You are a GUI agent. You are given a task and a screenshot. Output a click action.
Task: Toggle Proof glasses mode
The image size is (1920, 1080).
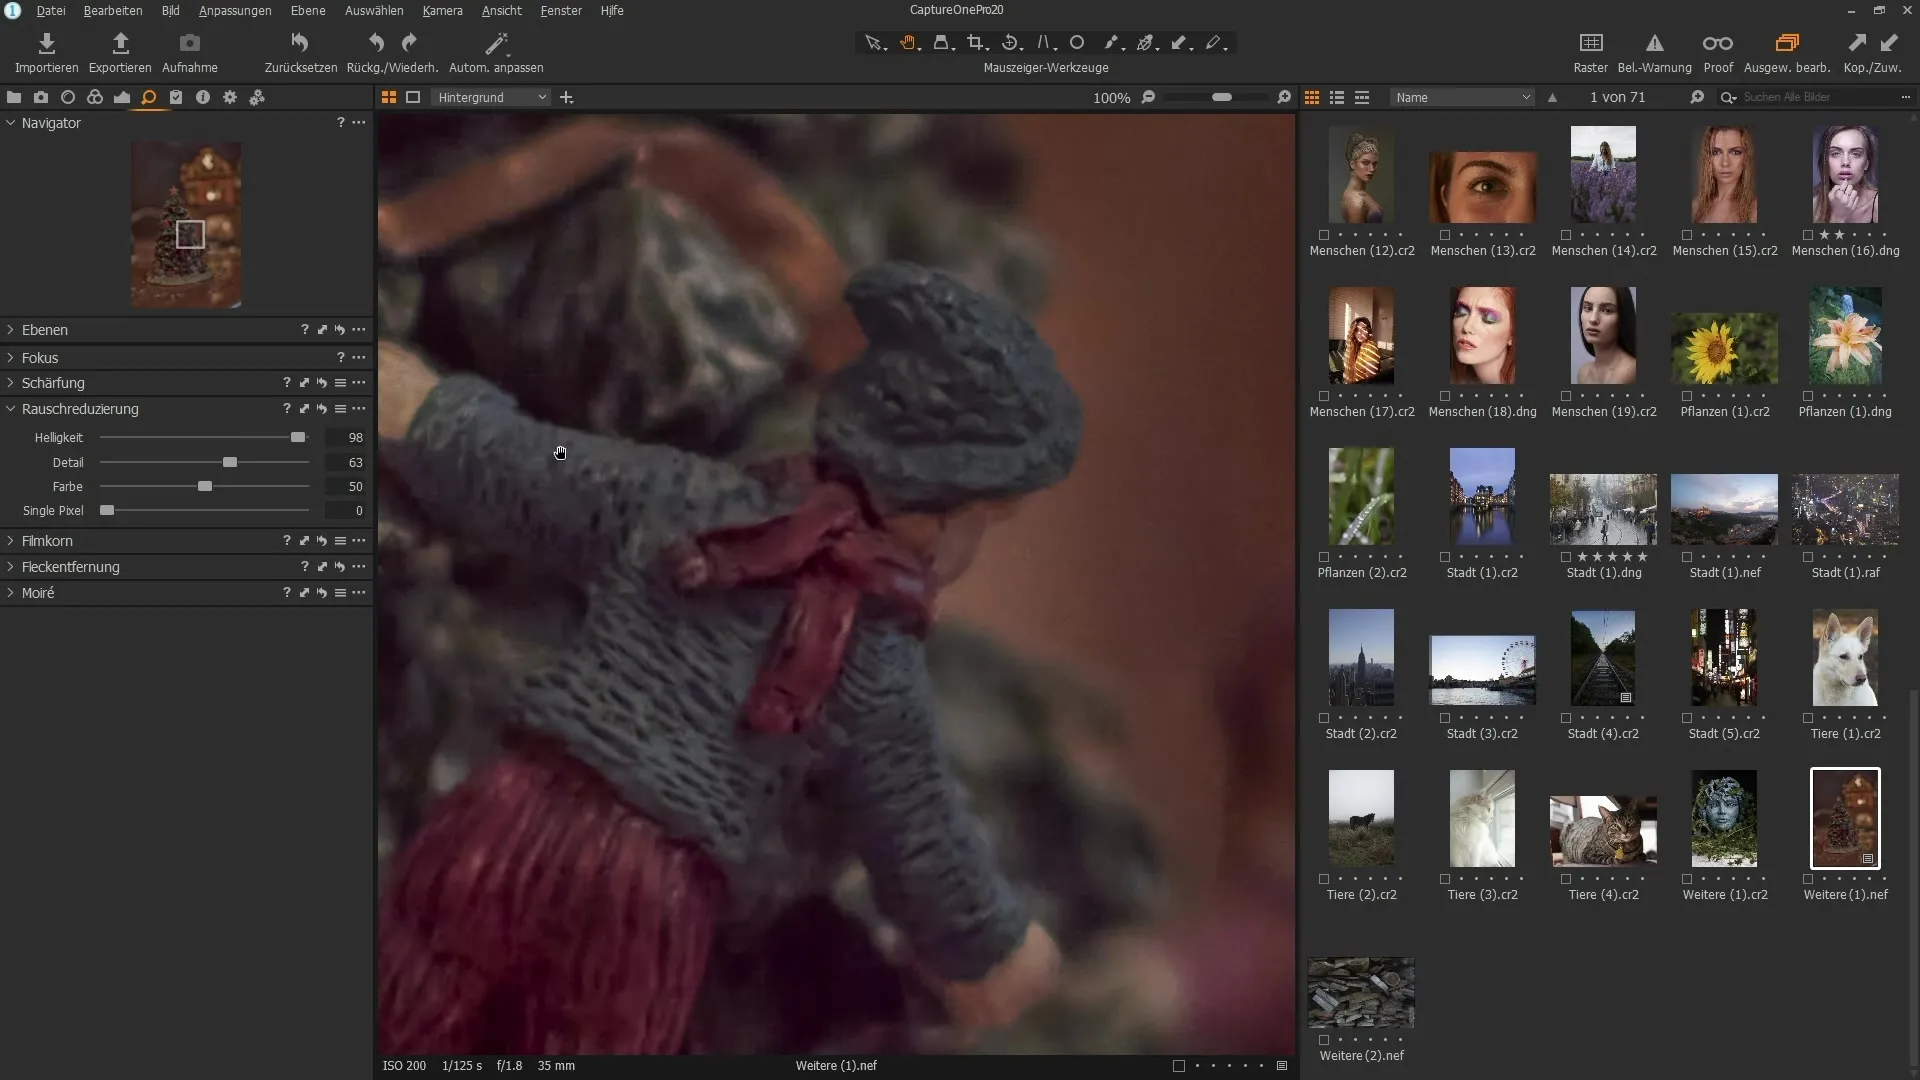1718,43
